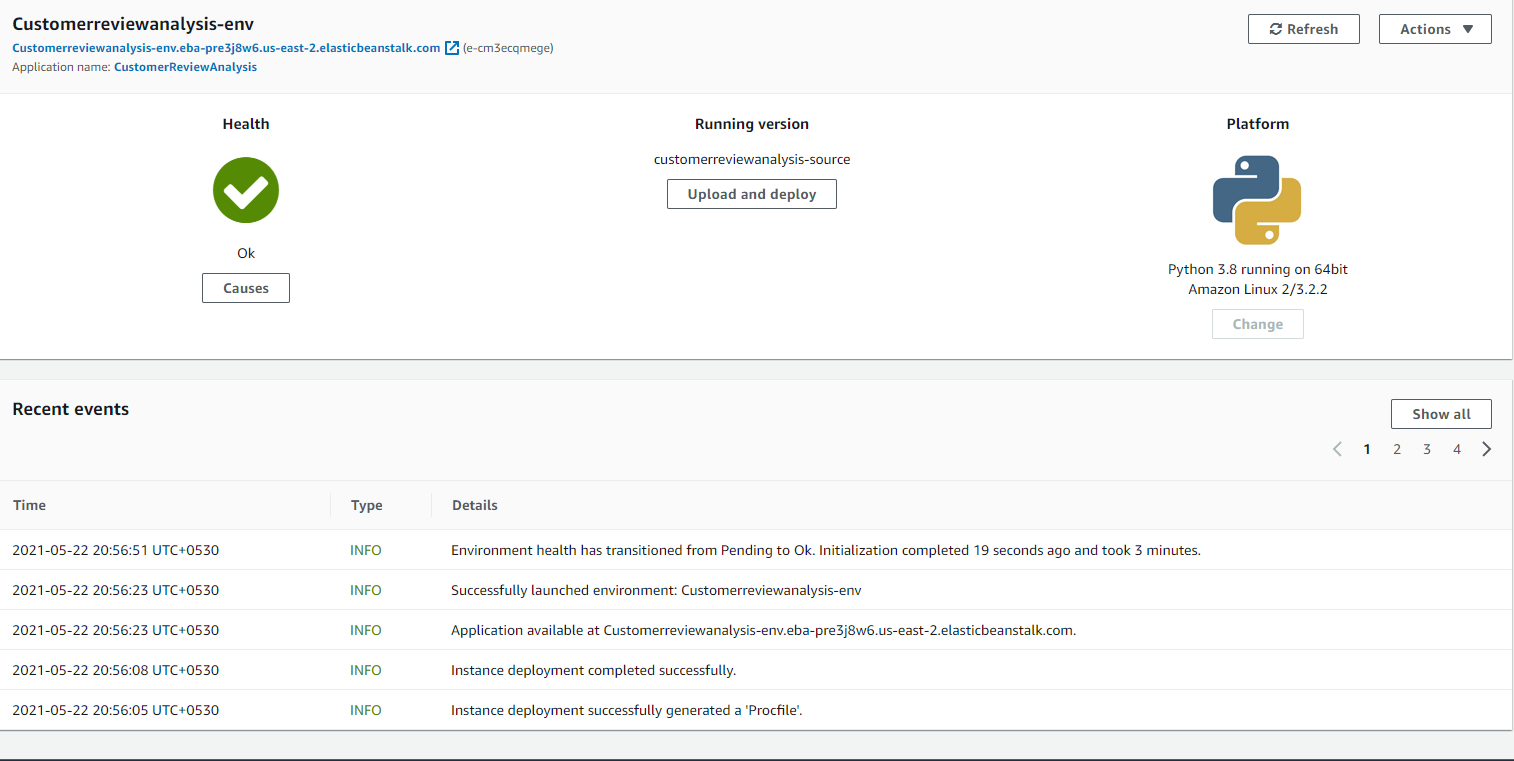Select timestamp 2021-05-22 20:56:08 UTC+0530
This screenshot has height=761, width=1514.
(x=115, y=670)
